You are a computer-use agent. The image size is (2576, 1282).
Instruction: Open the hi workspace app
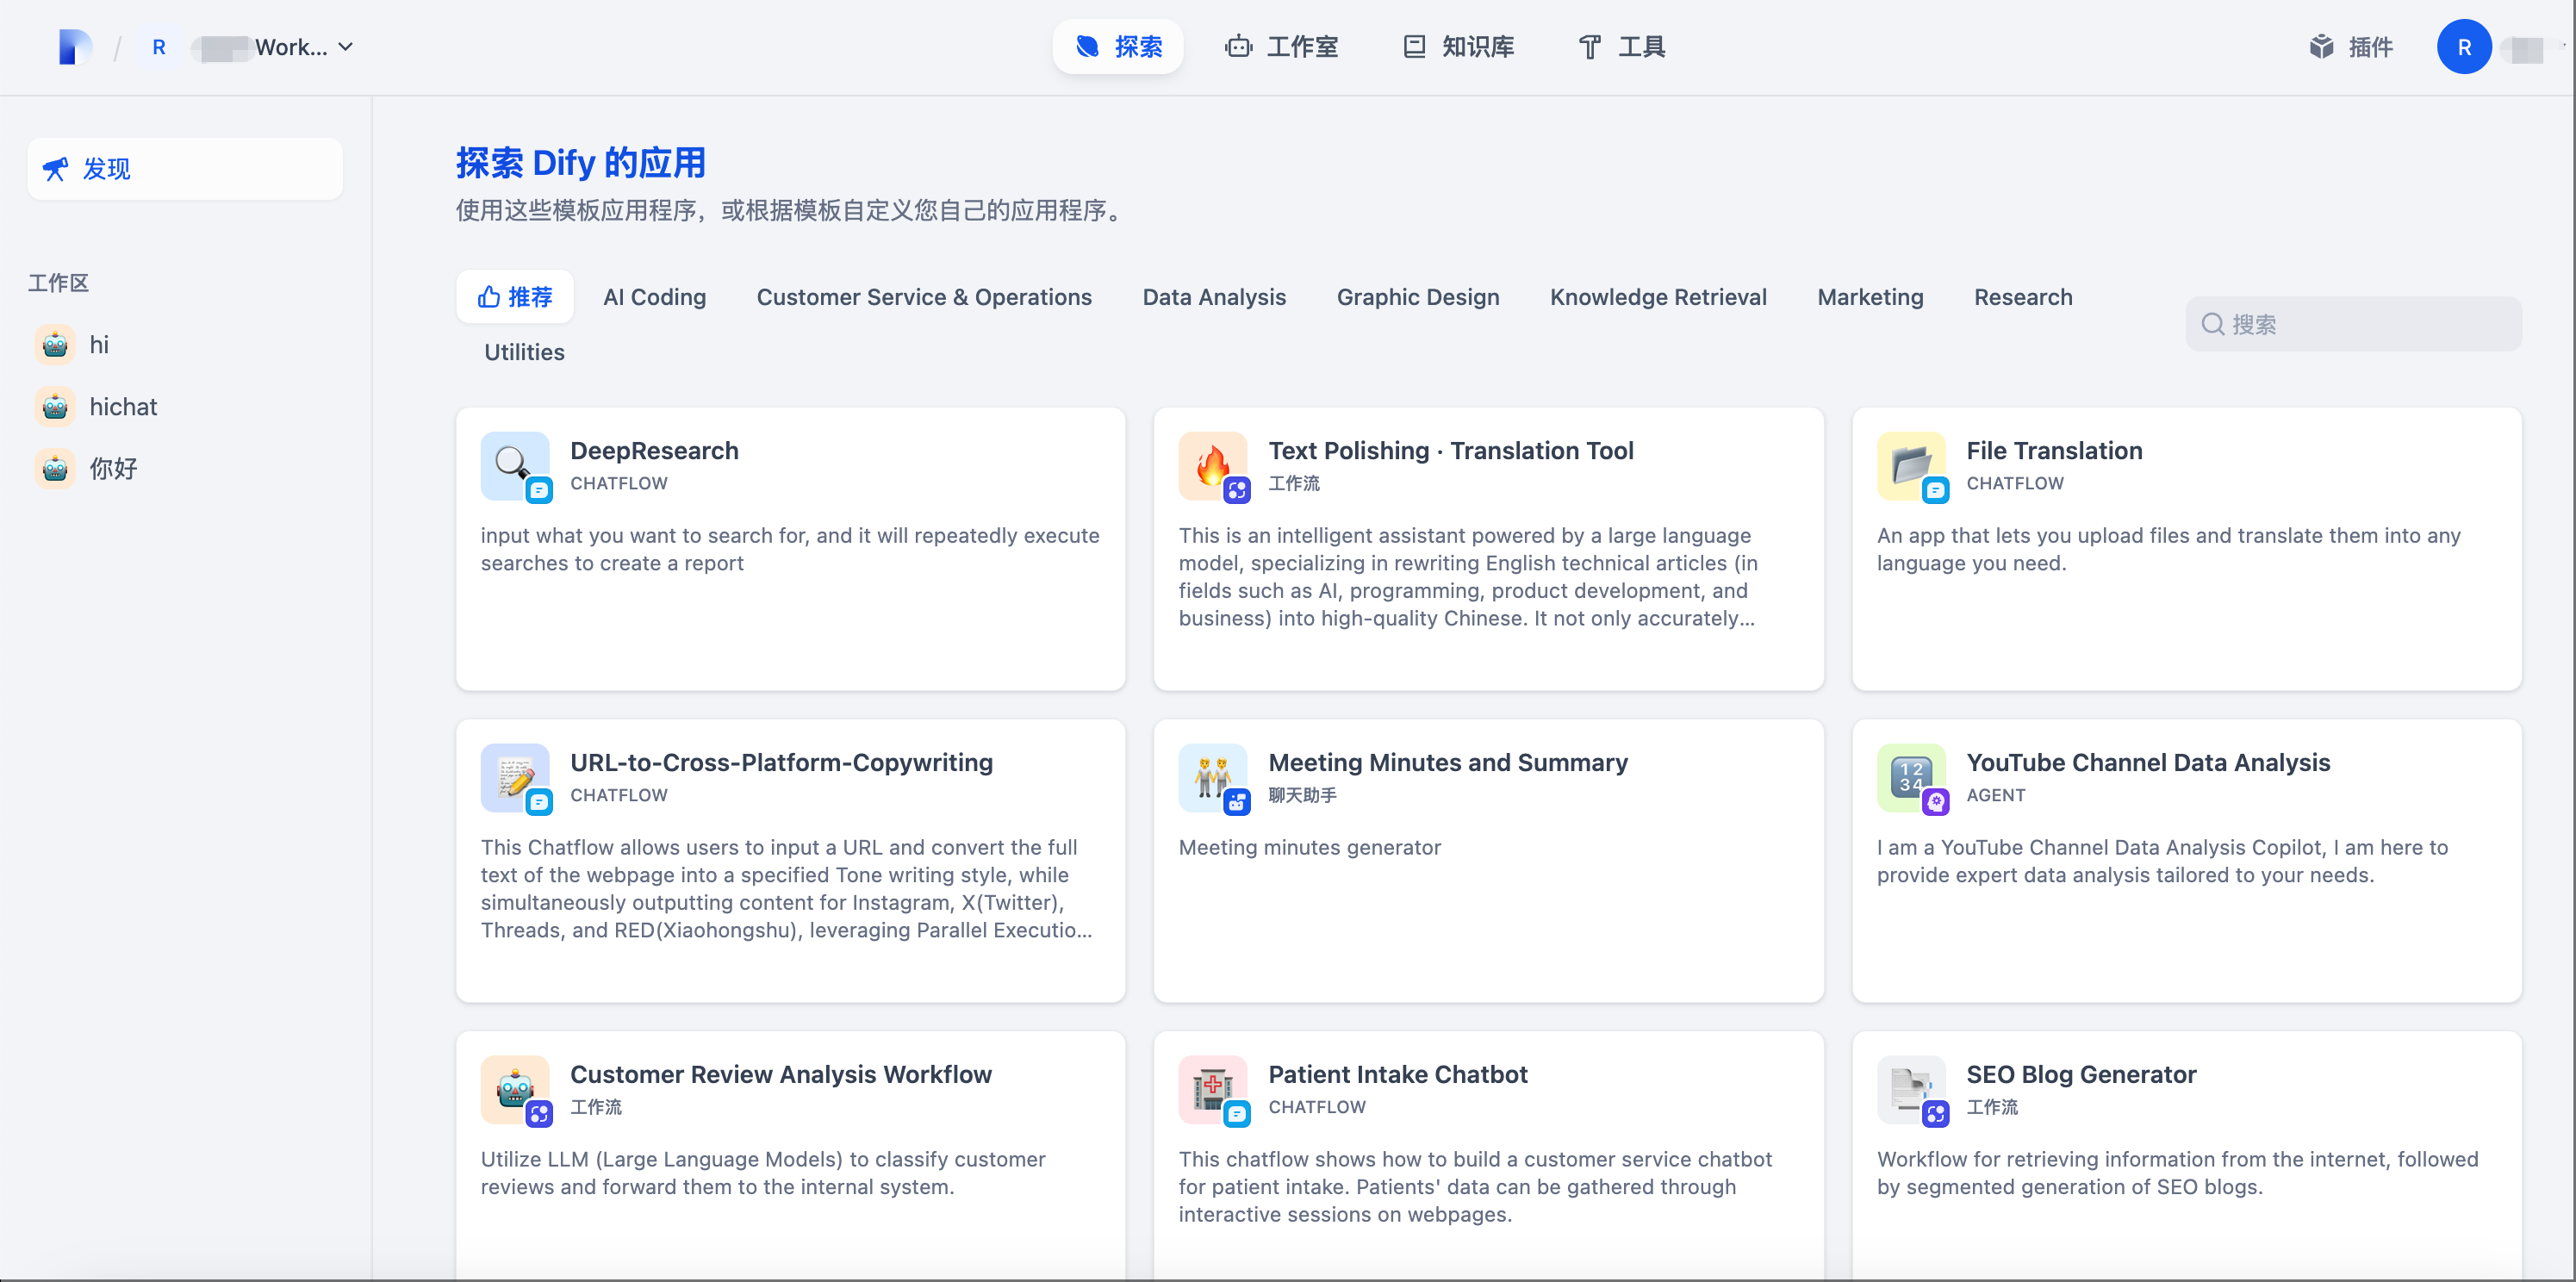point(185,345)
